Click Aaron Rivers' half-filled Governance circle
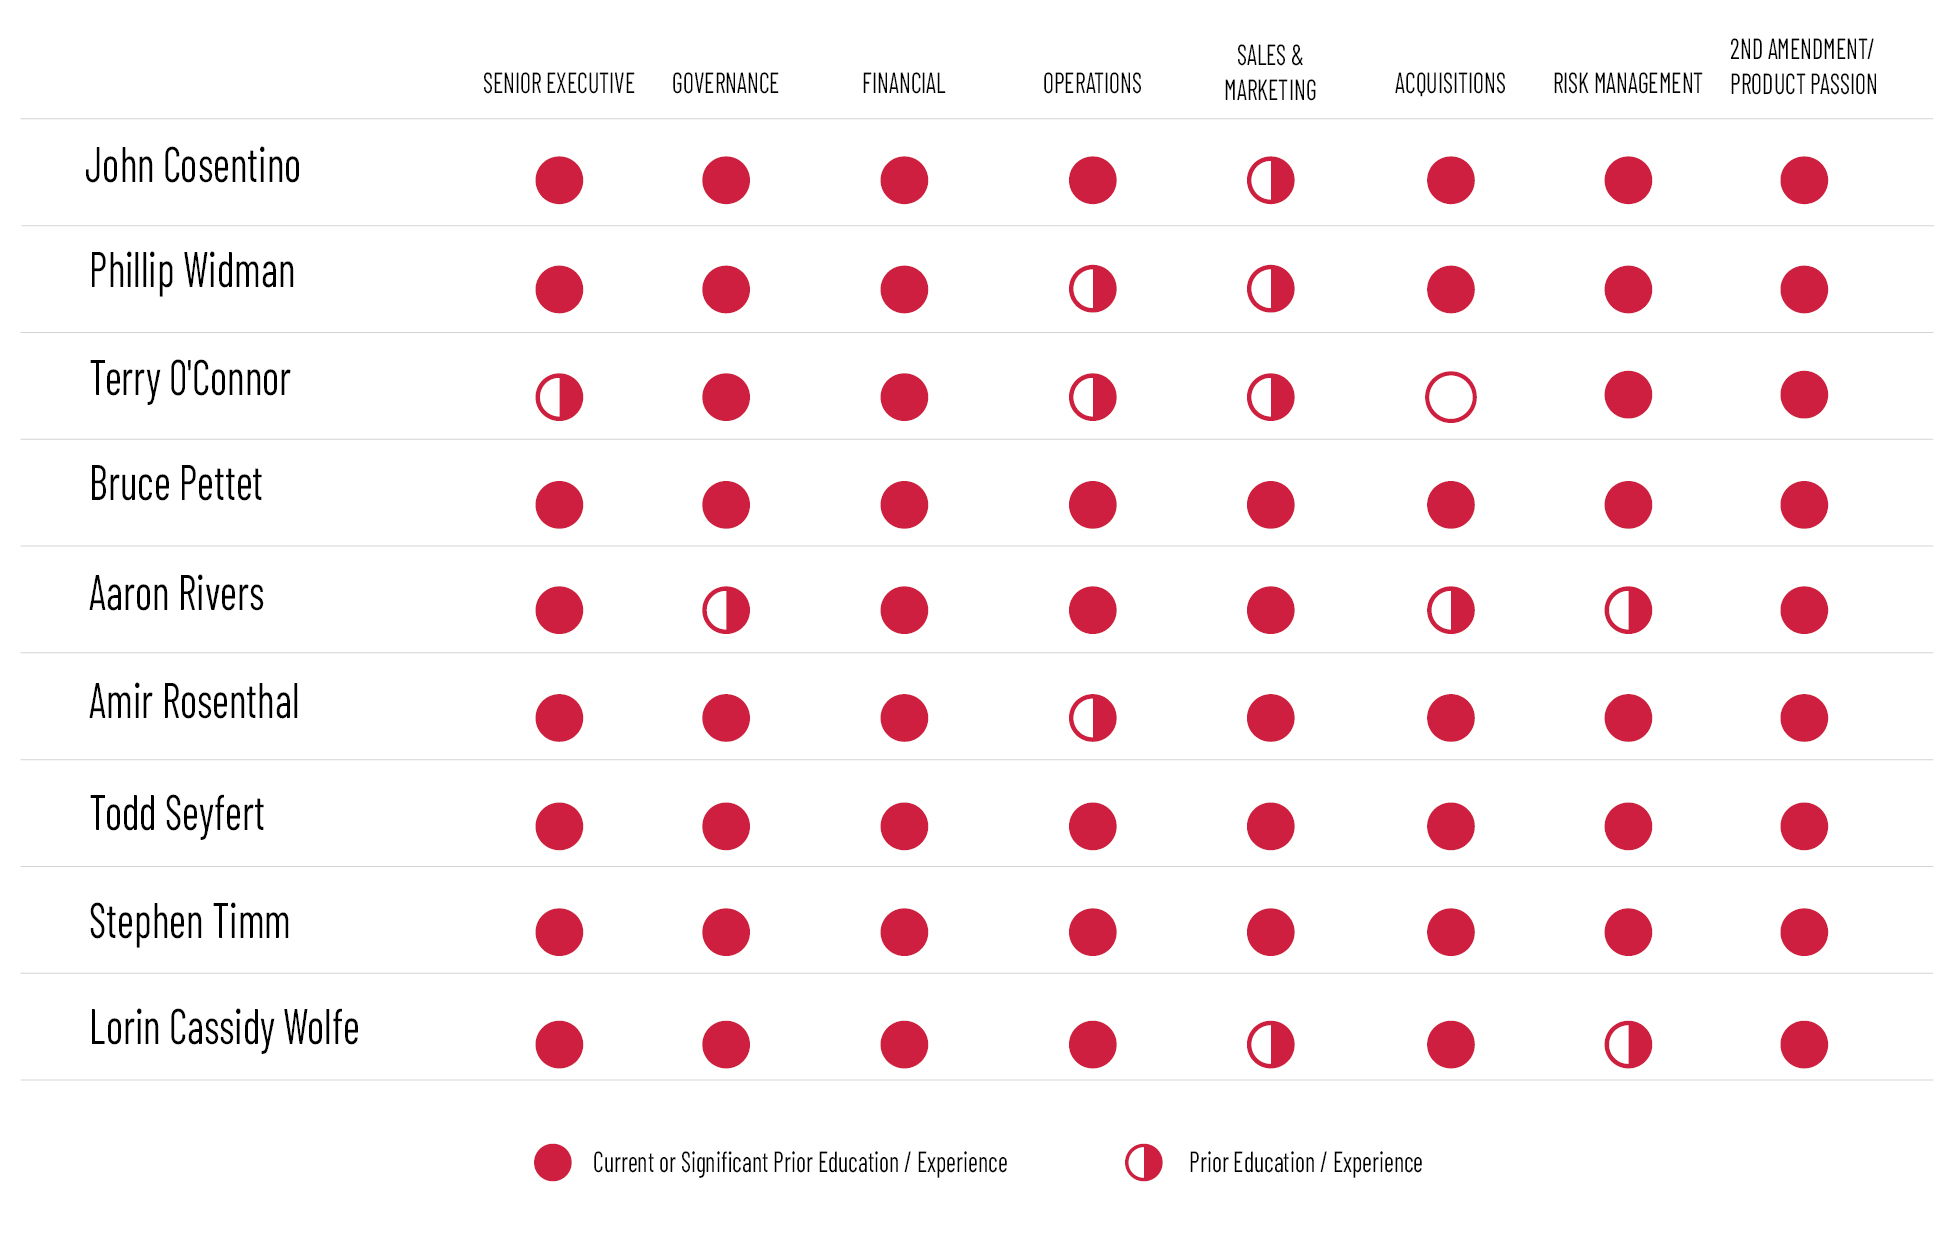This screenshot has height=1239, width=1950. pyautogui.click(x=726, y=610)
